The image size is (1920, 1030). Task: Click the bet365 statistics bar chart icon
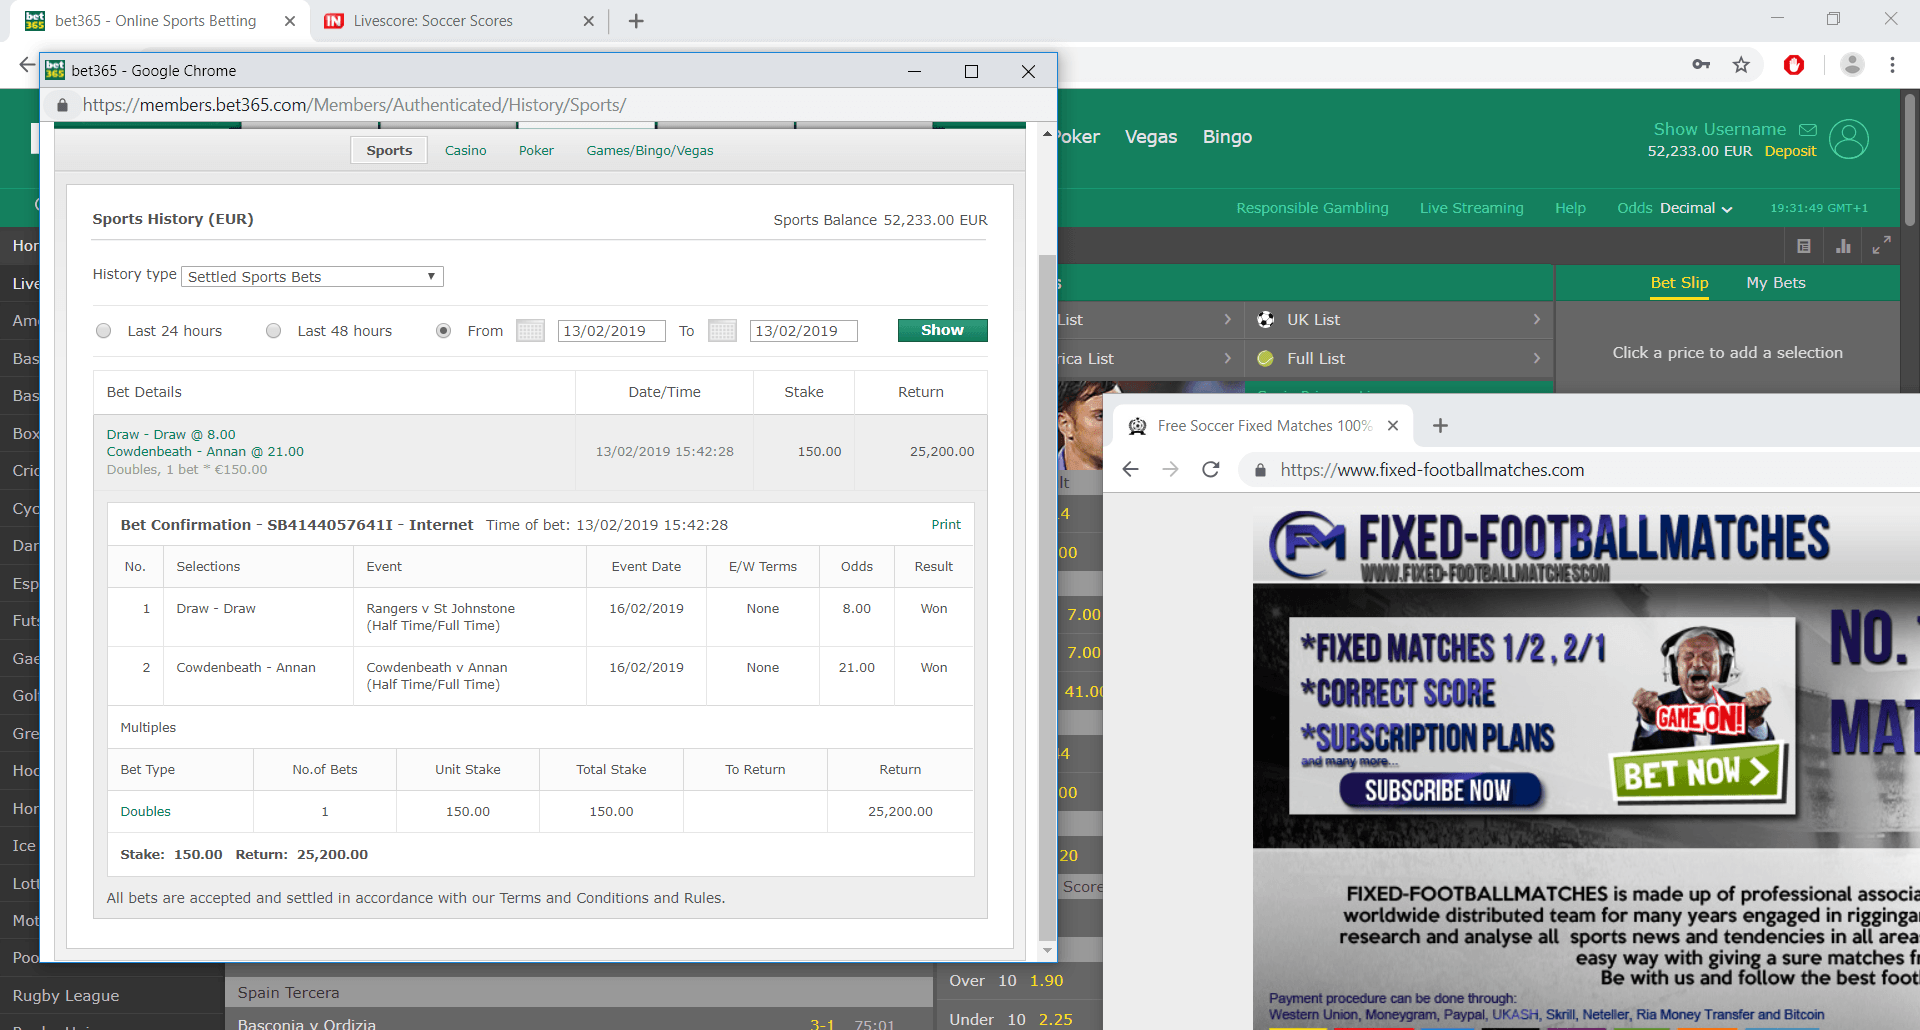pos(1843,246)
